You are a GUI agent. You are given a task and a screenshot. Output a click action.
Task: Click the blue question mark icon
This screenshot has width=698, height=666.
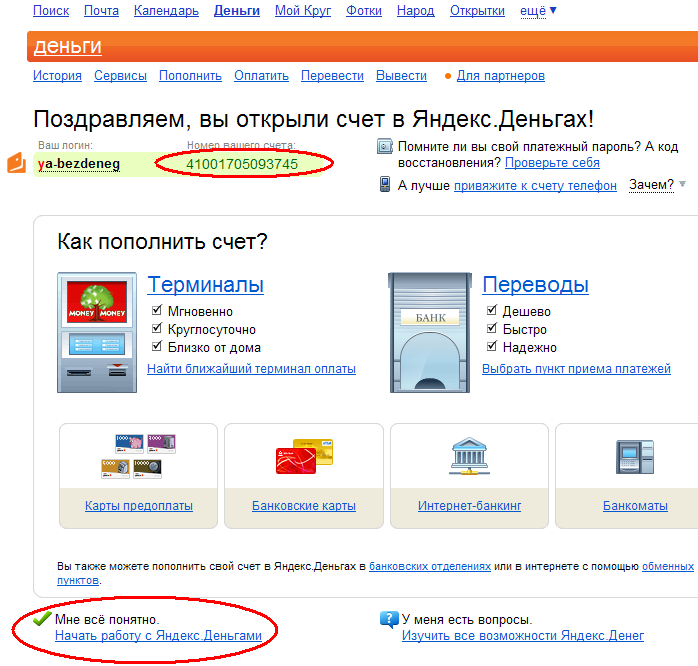tap(389, 620)
